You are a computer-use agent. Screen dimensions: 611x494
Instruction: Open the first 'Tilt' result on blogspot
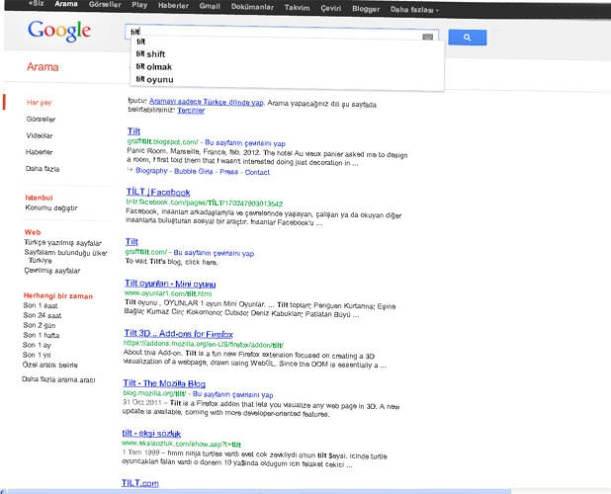click(134, 131)
